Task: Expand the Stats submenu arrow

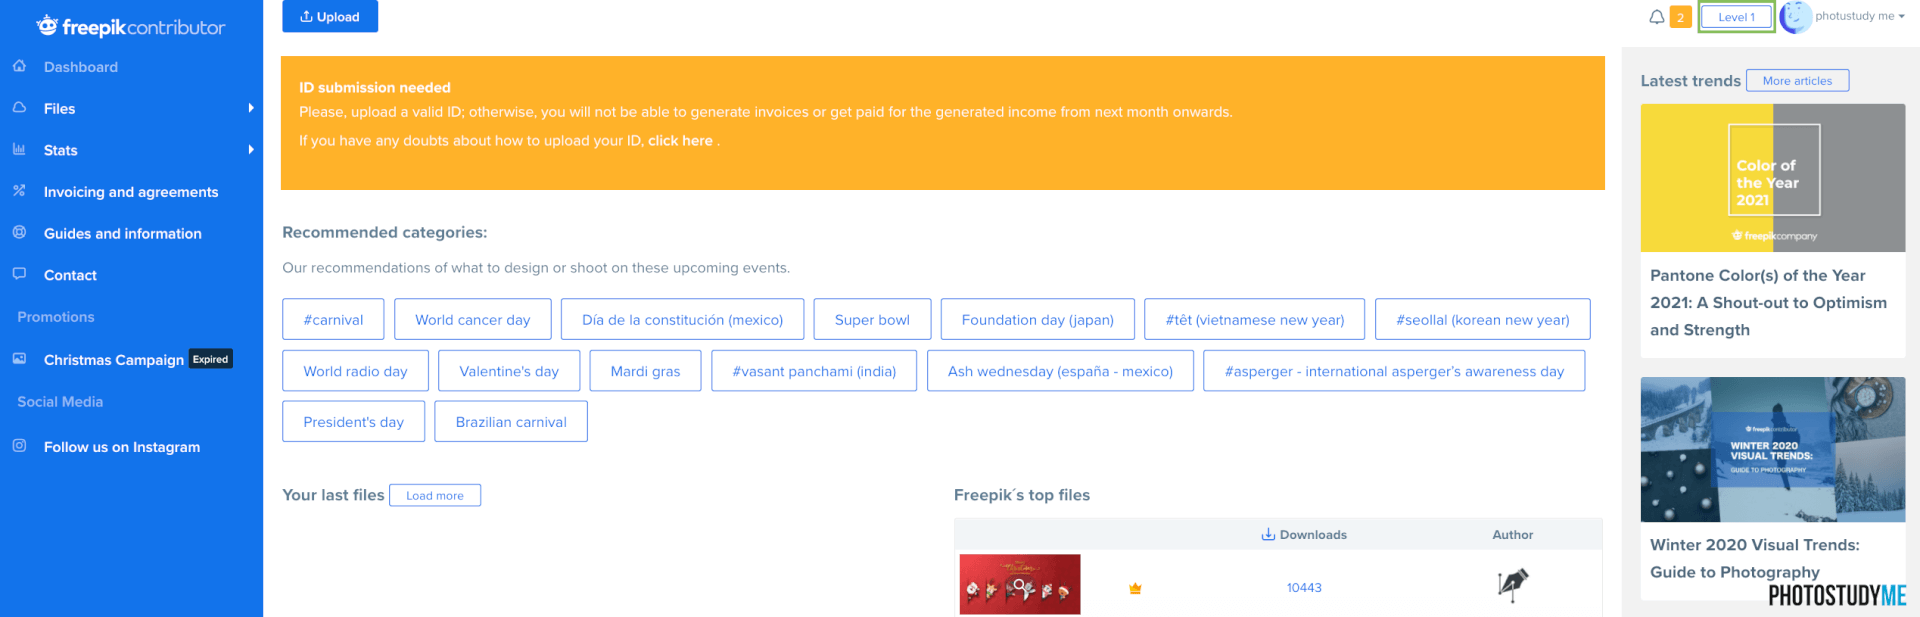Action: (x=251, y=150)
